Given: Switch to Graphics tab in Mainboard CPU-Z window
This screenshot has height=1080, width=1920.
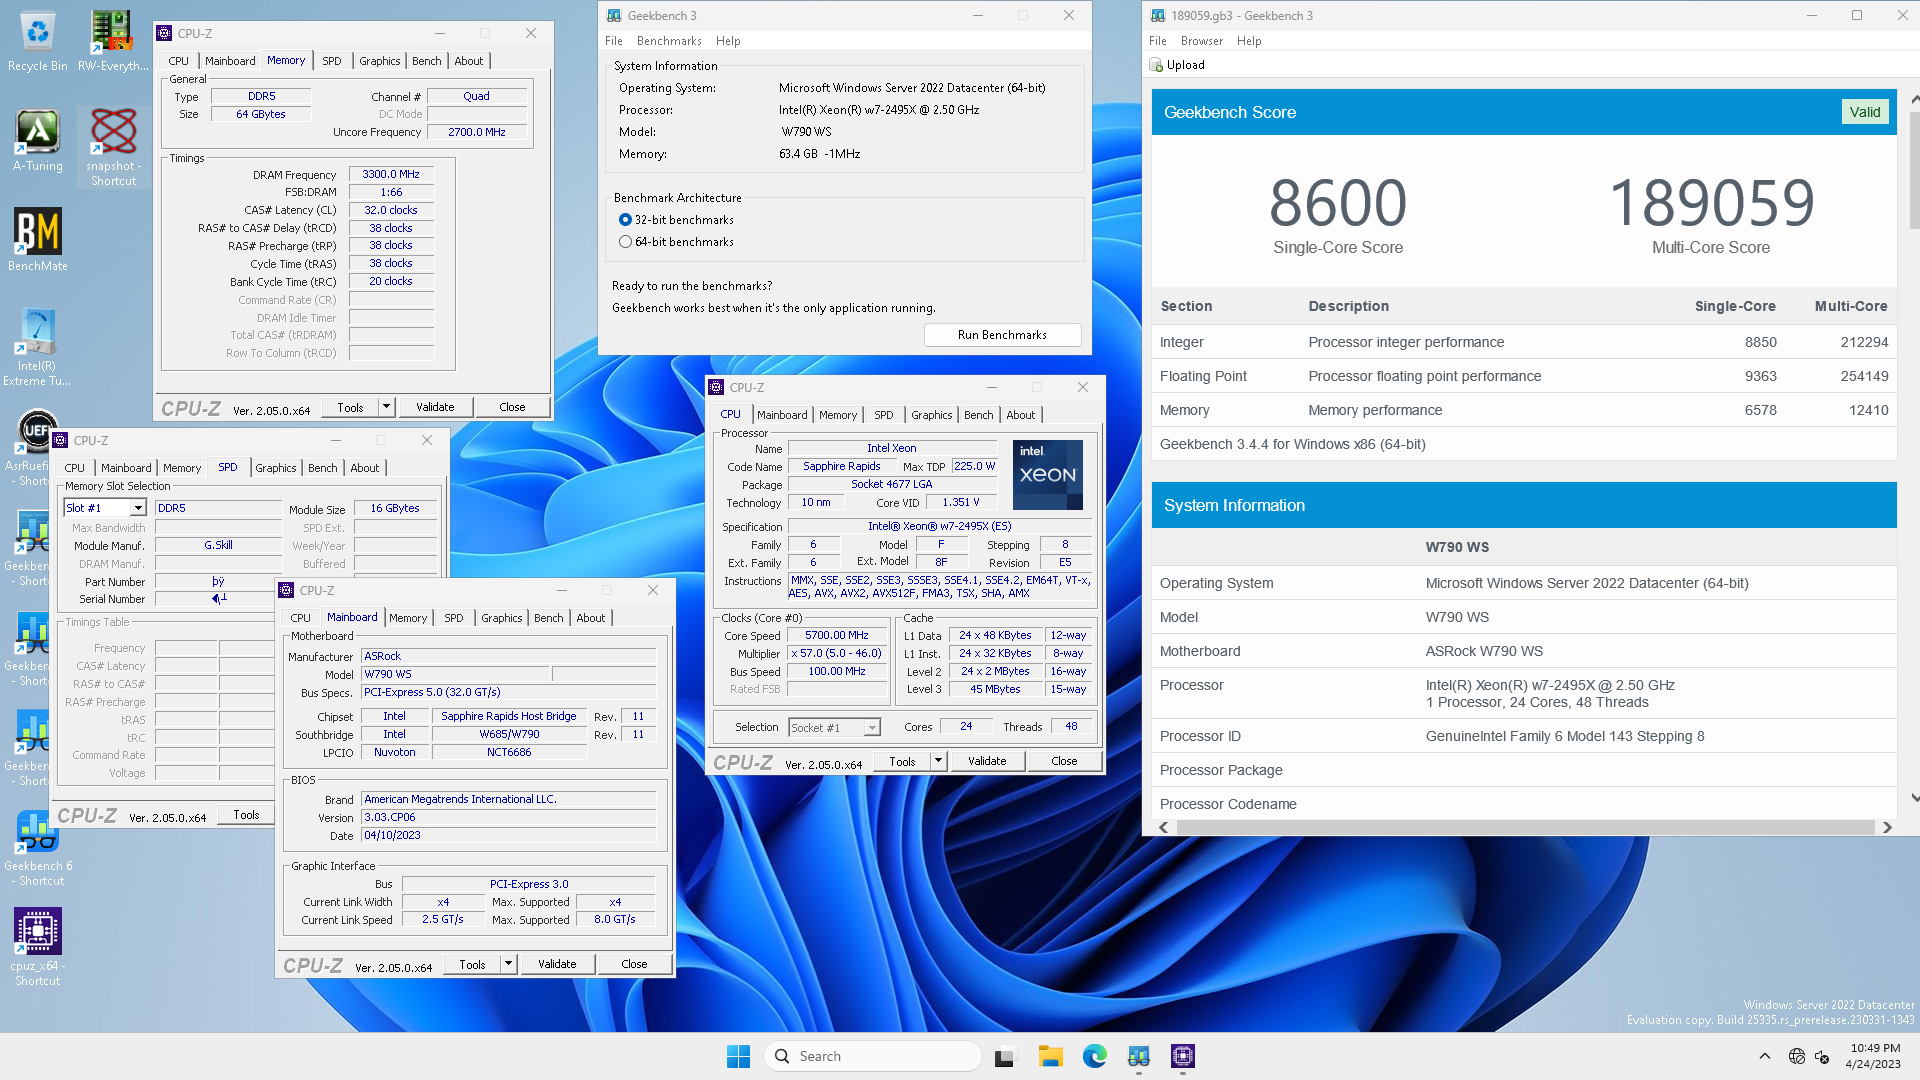Looking at the screenshot, I should click(x=501, y=618).
